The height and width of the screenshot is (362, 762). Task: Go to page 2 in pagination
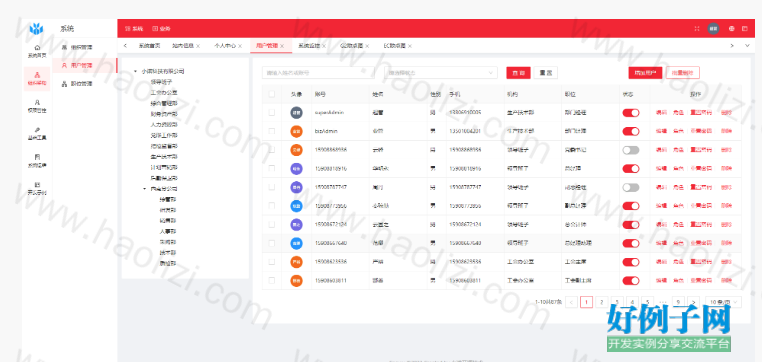coord(602,302)
